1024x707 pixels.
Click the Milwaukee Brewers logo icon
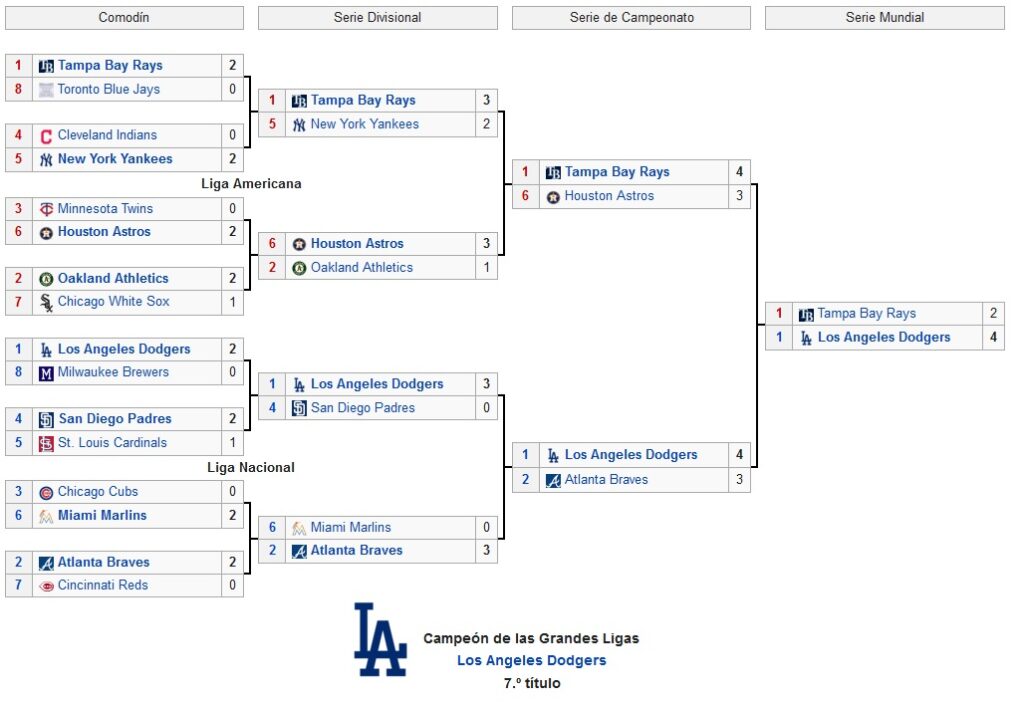pos(46,373)
